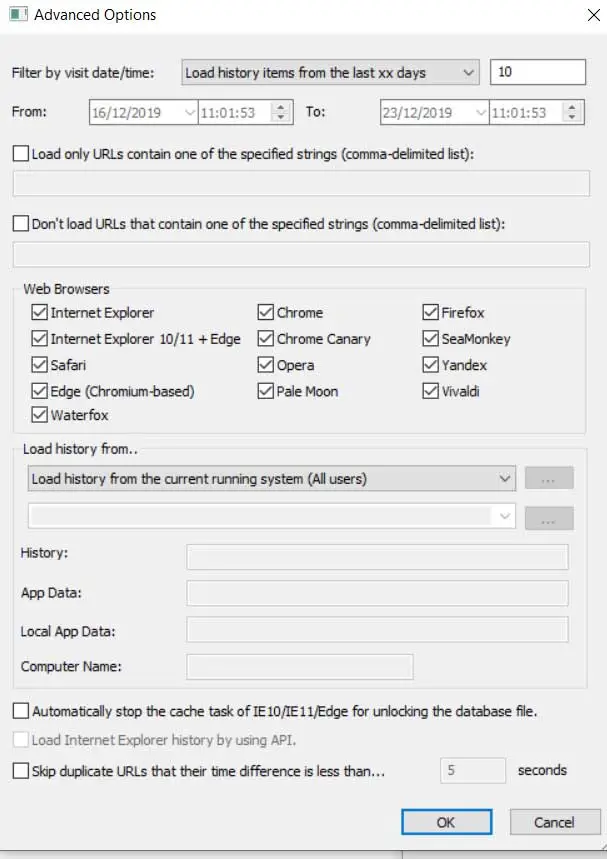Check the Don't load URLs checkbox
Screen dimensions: 607x859
coord(21,224)
